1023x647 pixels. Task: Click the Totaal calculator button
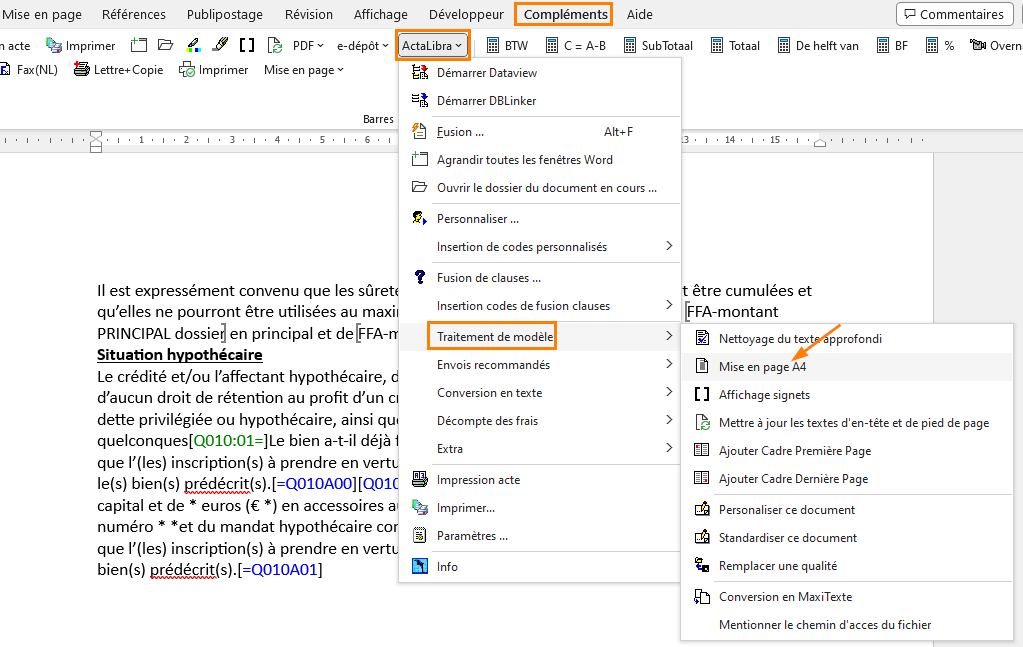tap(735, 46)
